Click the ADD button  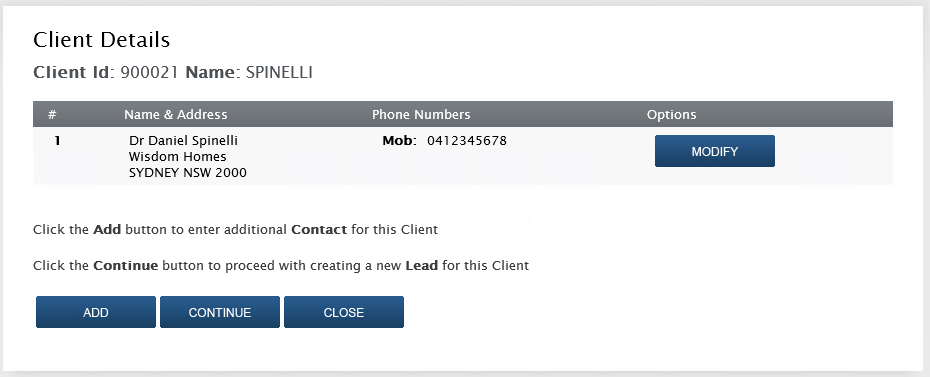pos(95,312)
